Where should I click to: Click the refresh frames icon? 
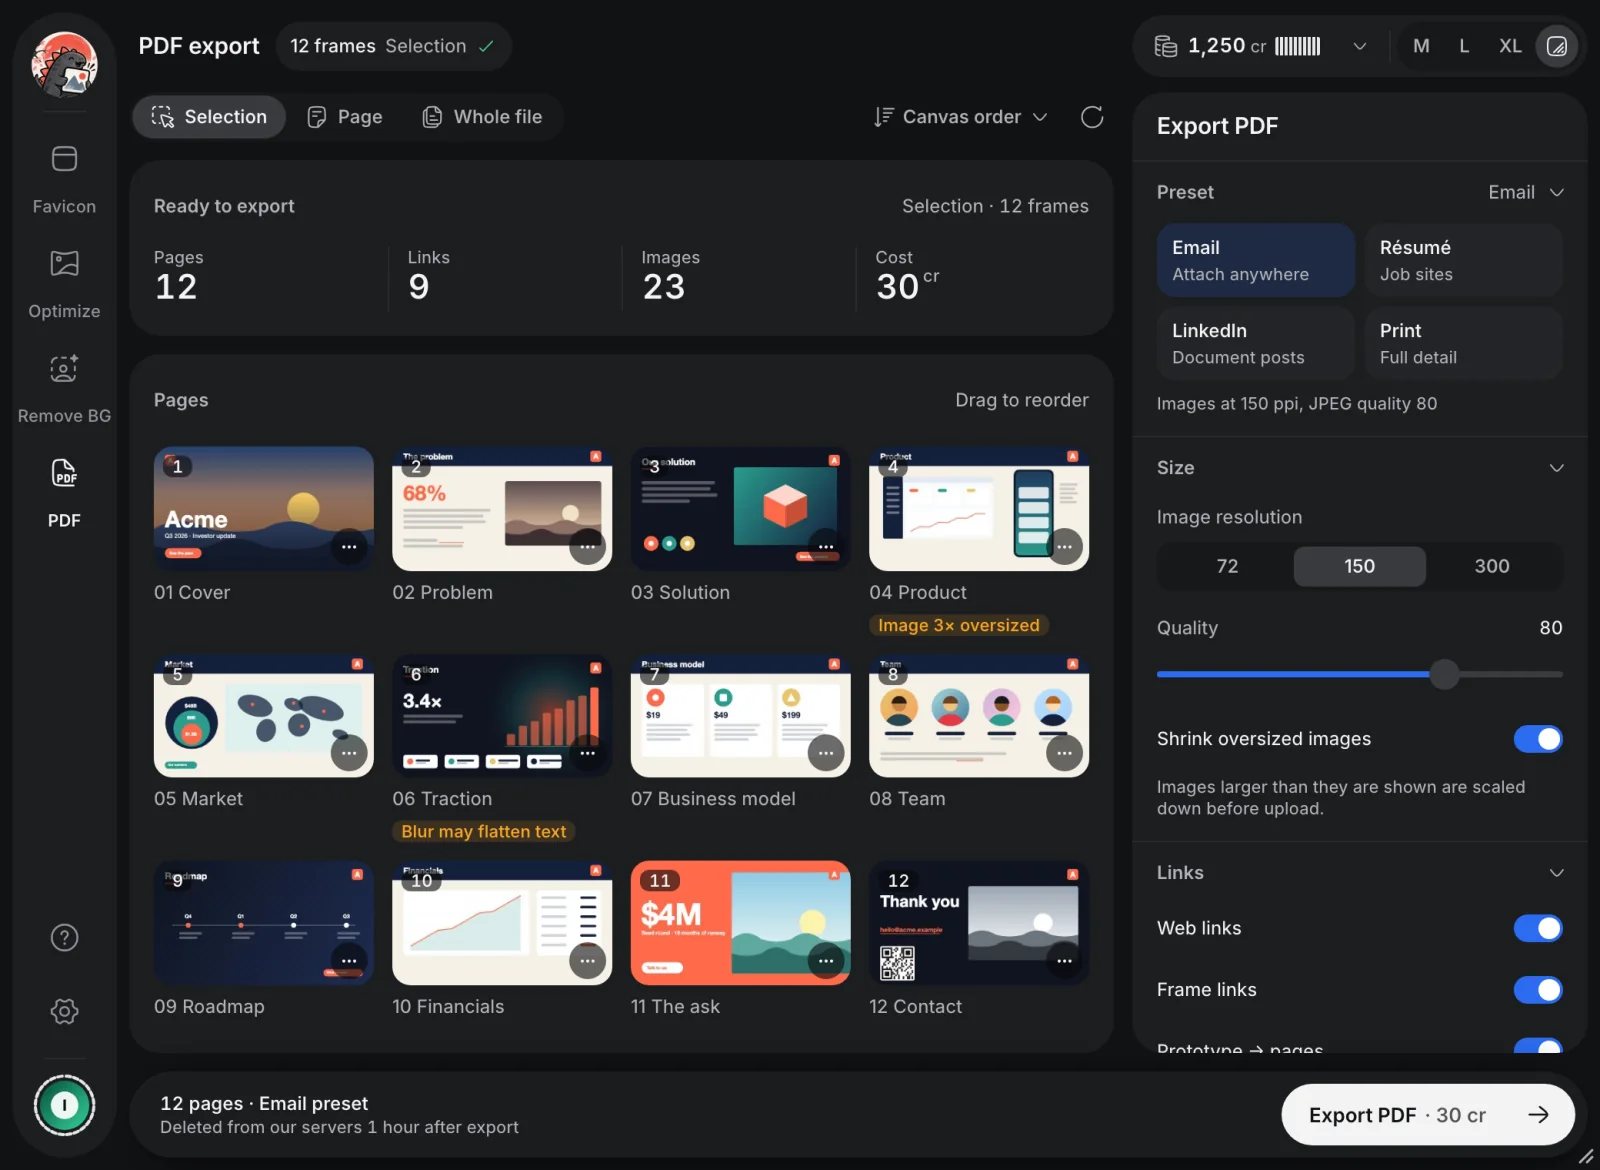[1092, 117]
